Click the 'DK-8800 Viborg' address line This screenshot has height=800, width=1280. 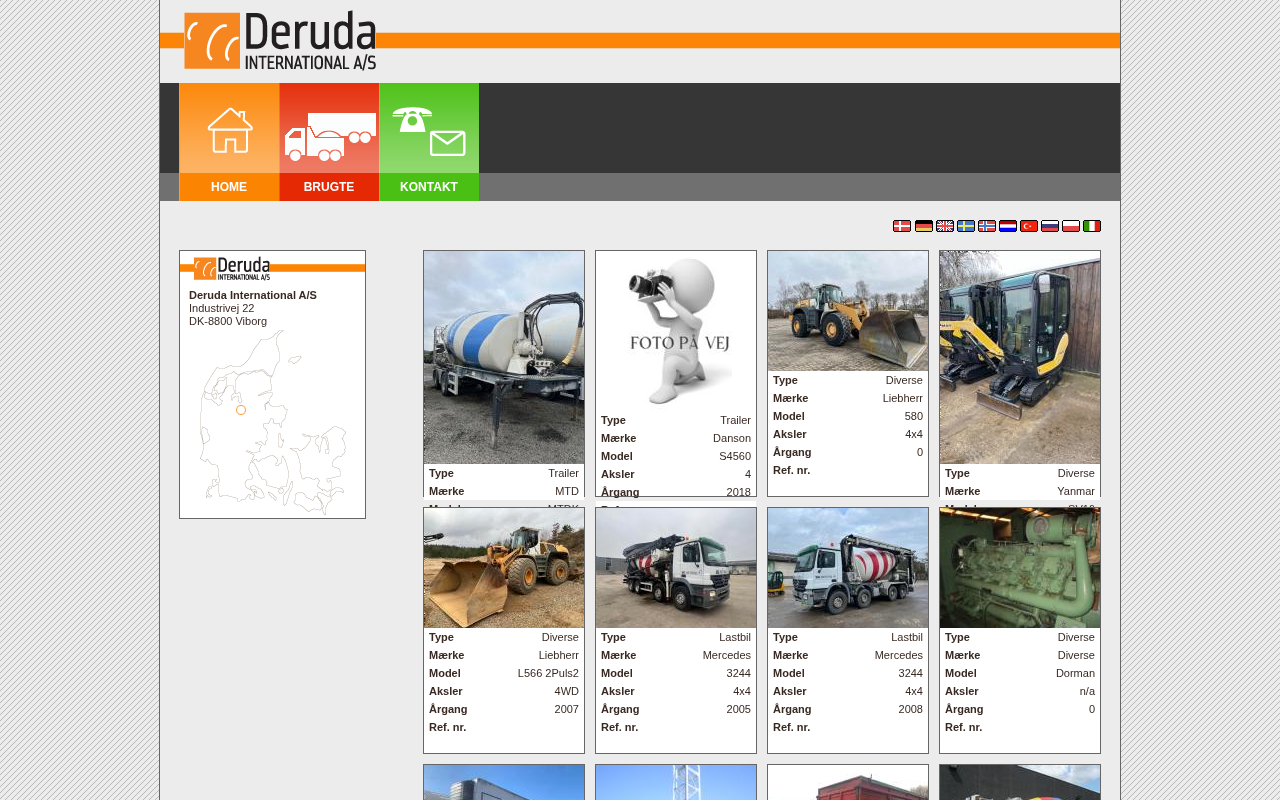pyautogui.click(x=228, y=321)
